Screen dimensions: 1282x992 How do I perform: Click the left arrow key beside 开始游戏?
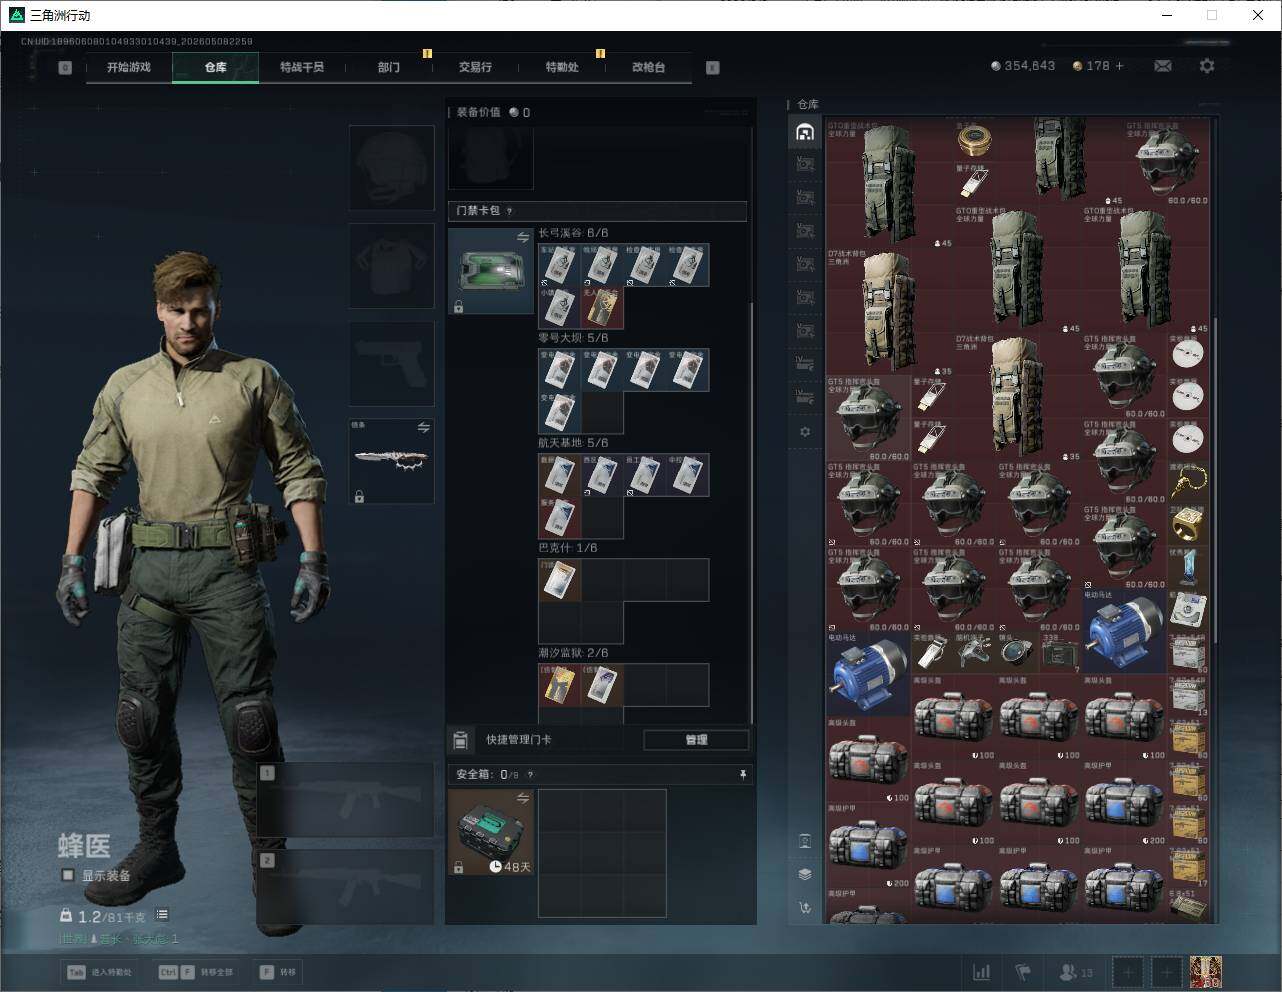pyautogui.click(x=65, y=68)
